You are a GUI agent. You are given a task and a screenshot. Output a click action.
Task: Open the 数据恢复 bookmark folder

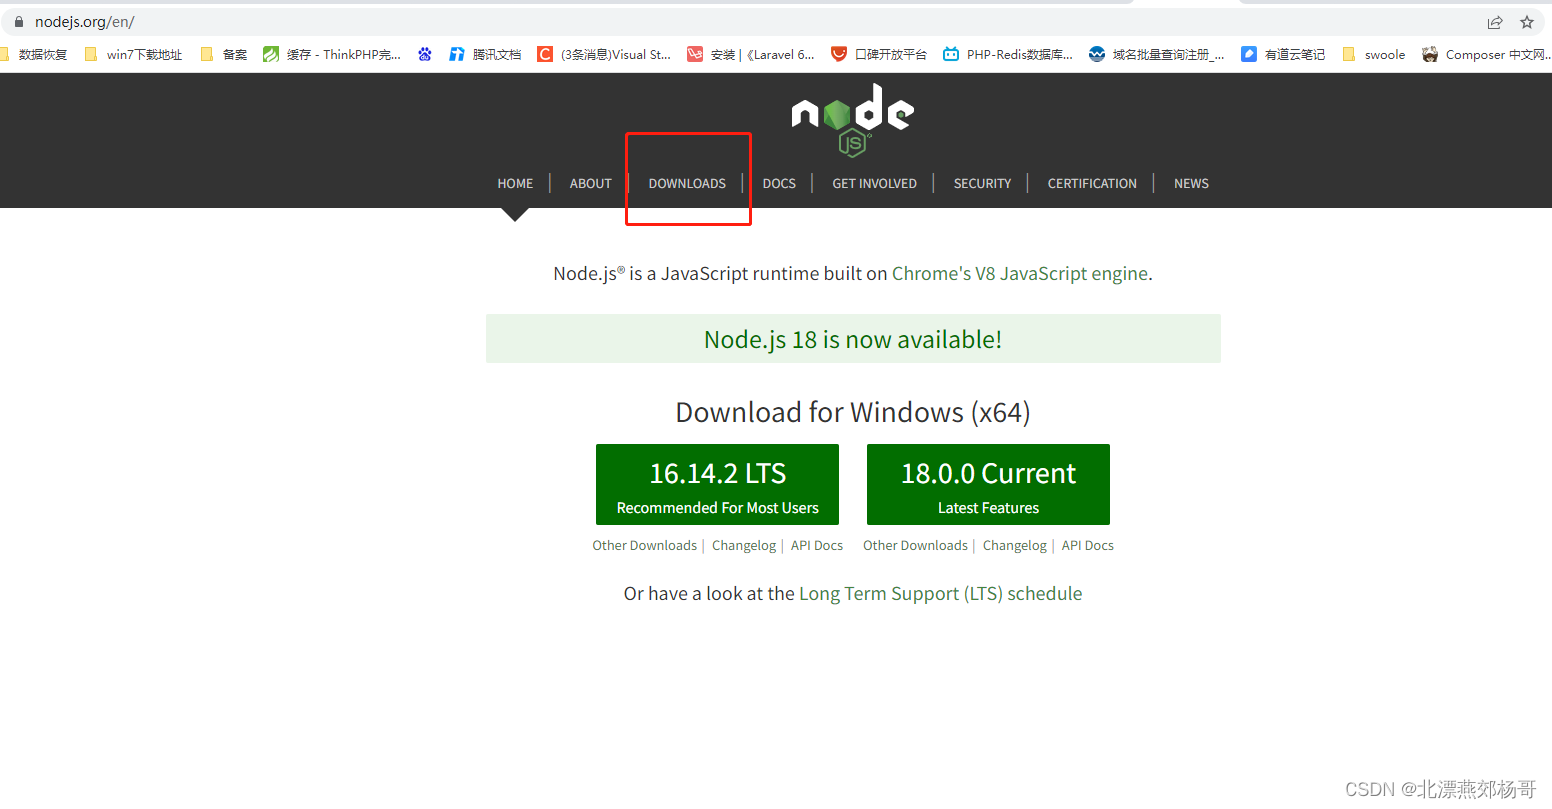35,55
